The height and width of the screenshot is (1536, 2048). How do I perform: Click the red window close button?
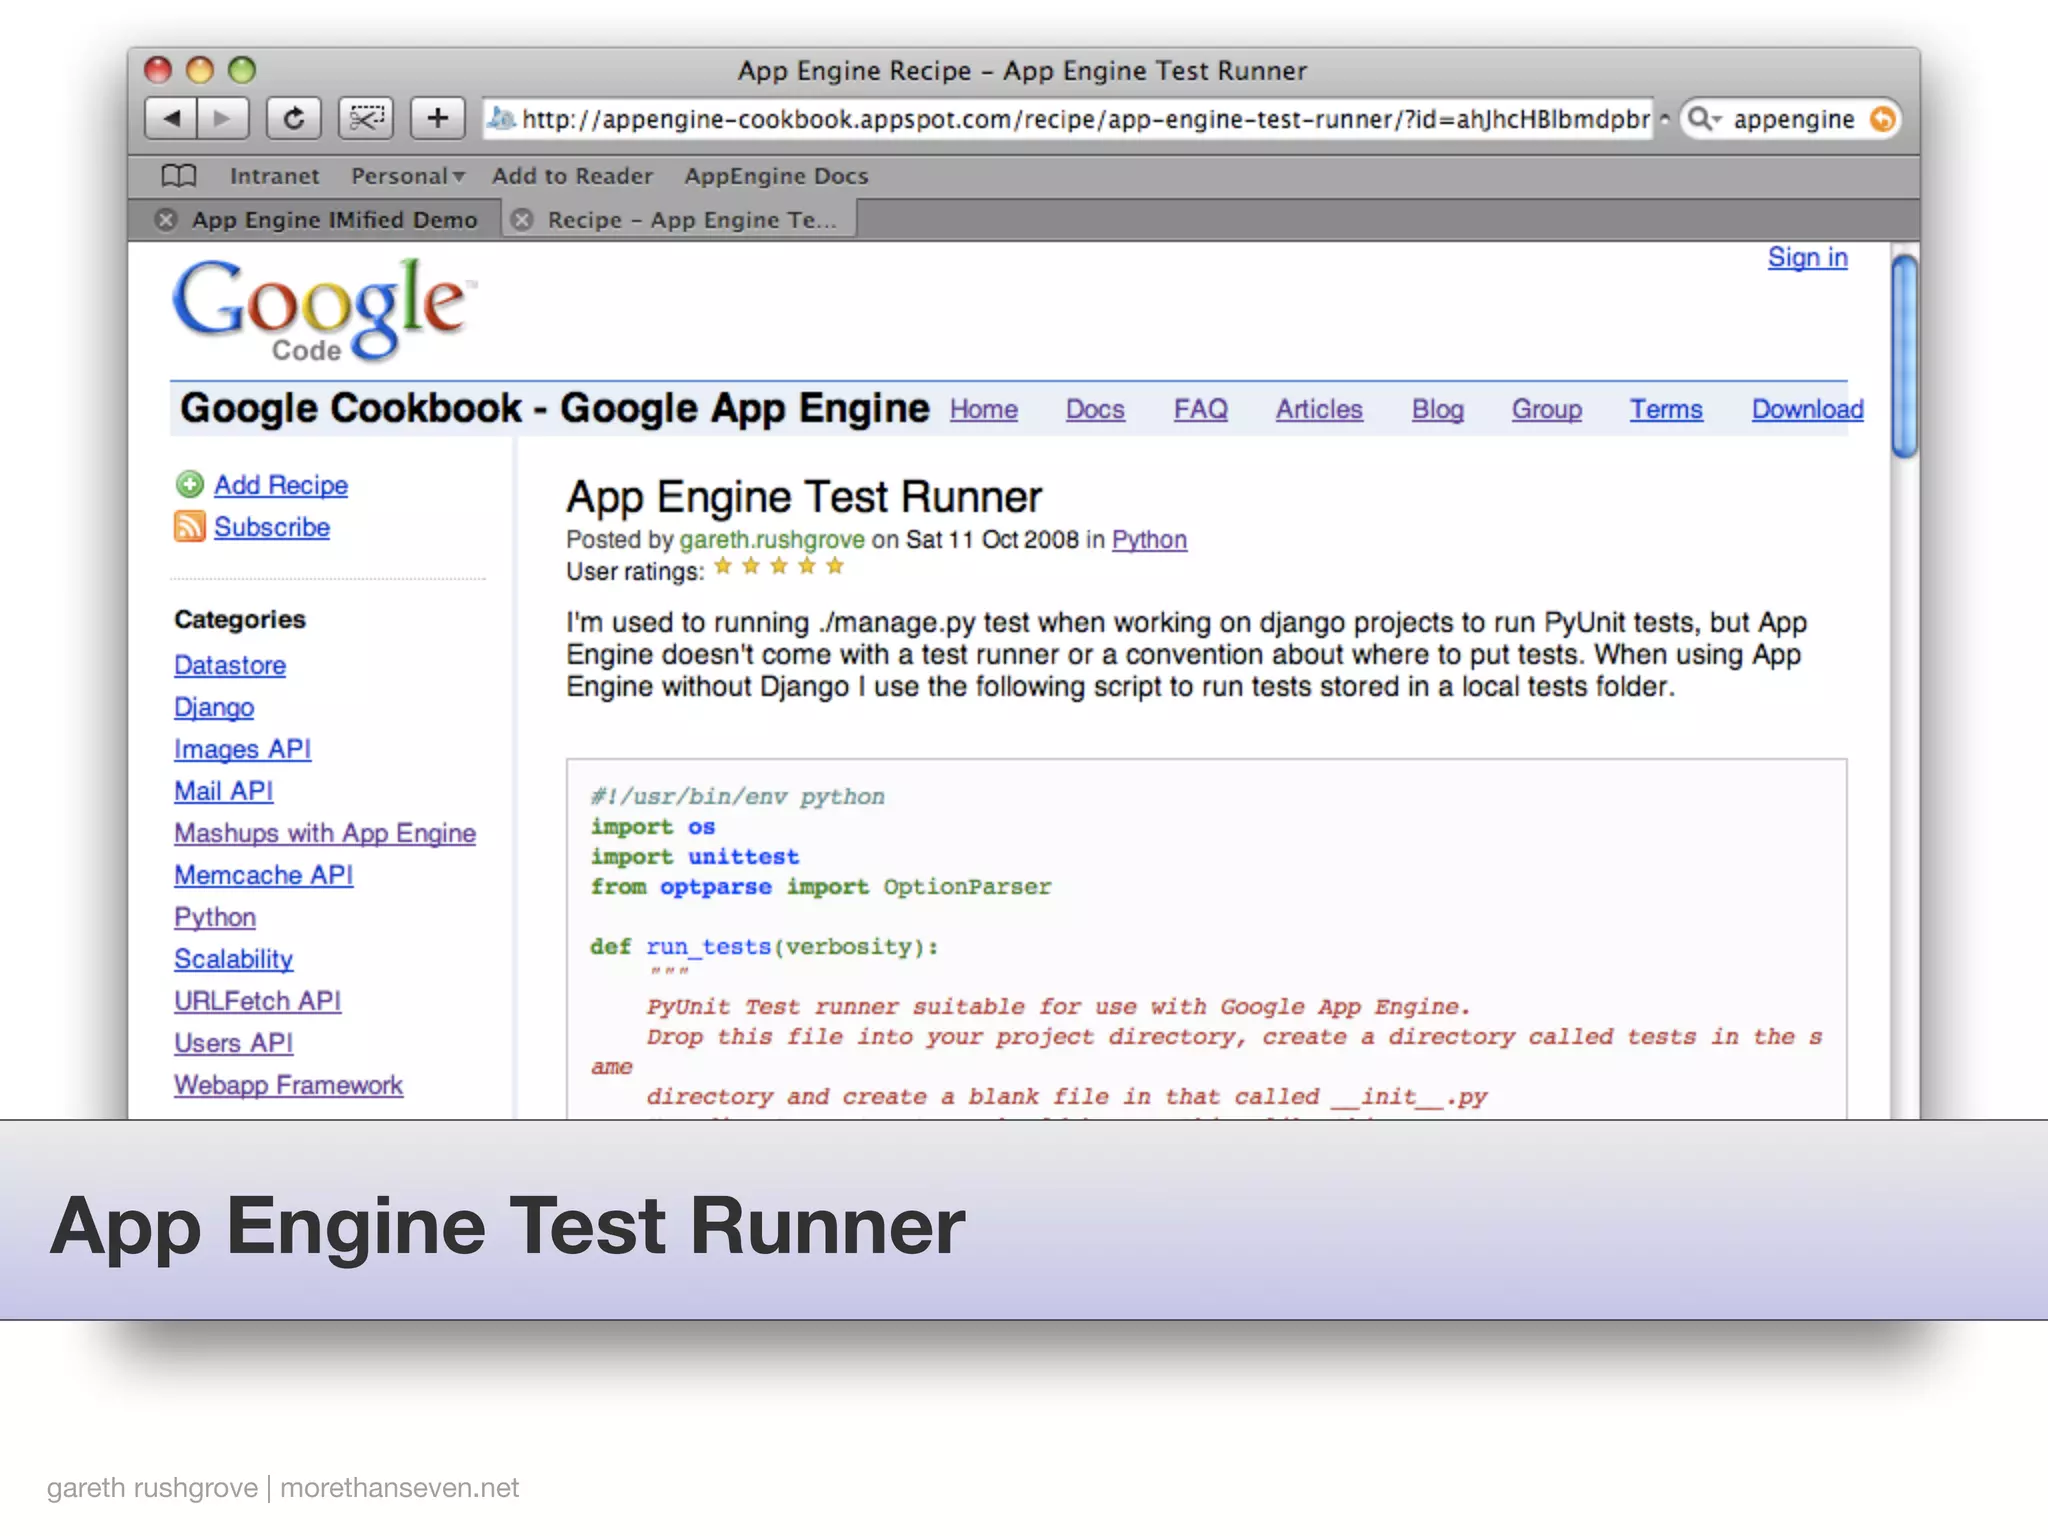pos(158,70)
